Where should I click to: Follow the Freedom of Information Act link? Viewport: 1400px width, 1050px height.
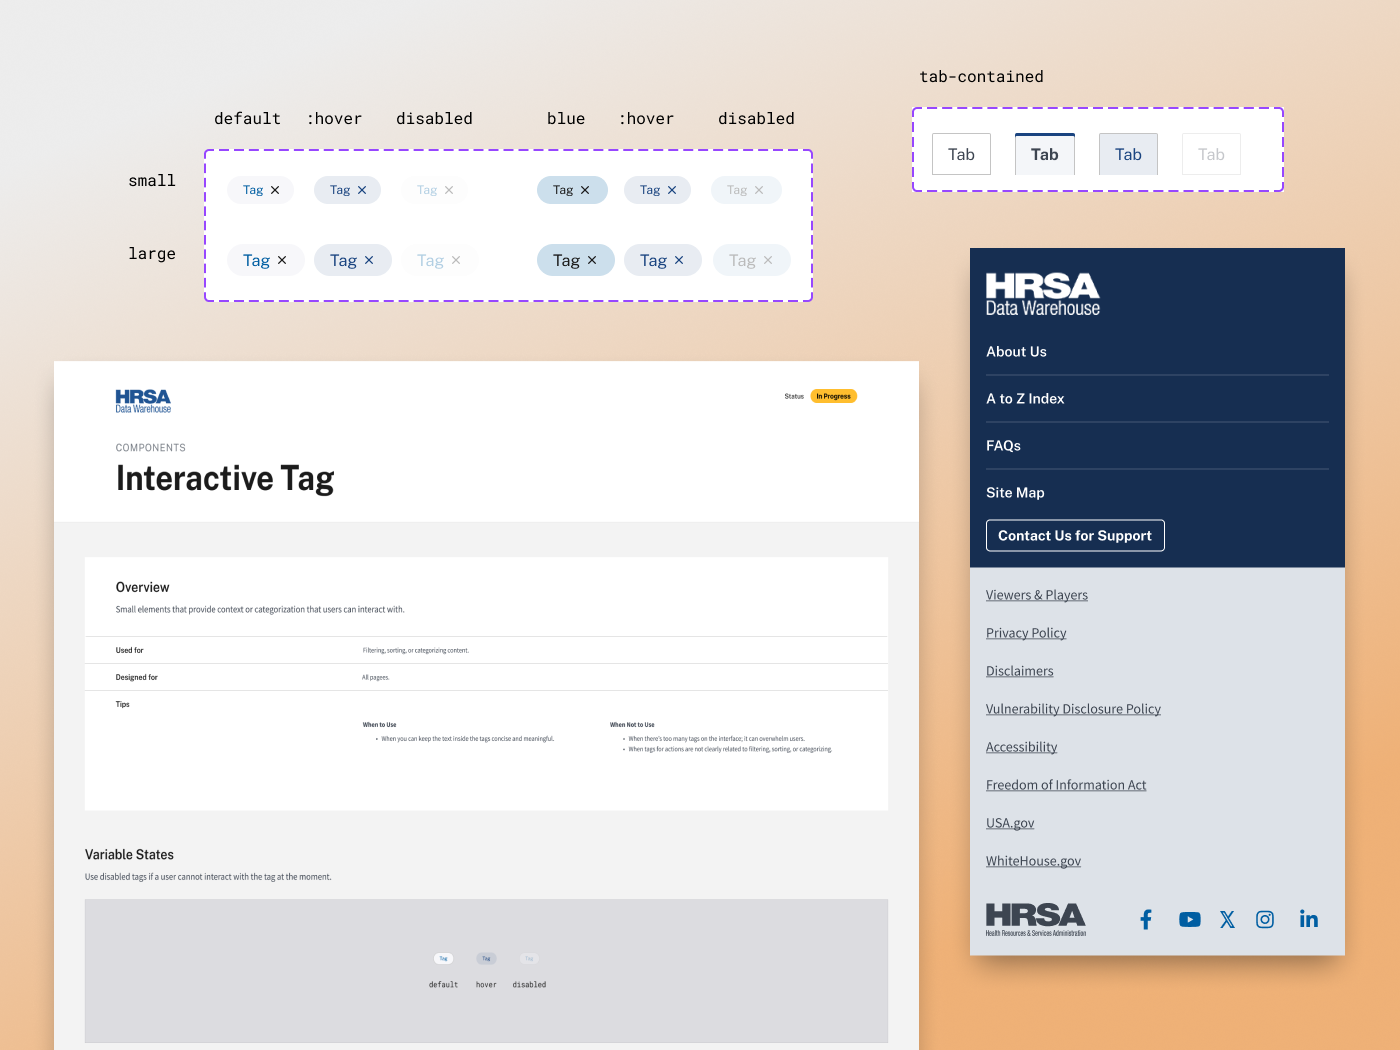coord(1066,785)
